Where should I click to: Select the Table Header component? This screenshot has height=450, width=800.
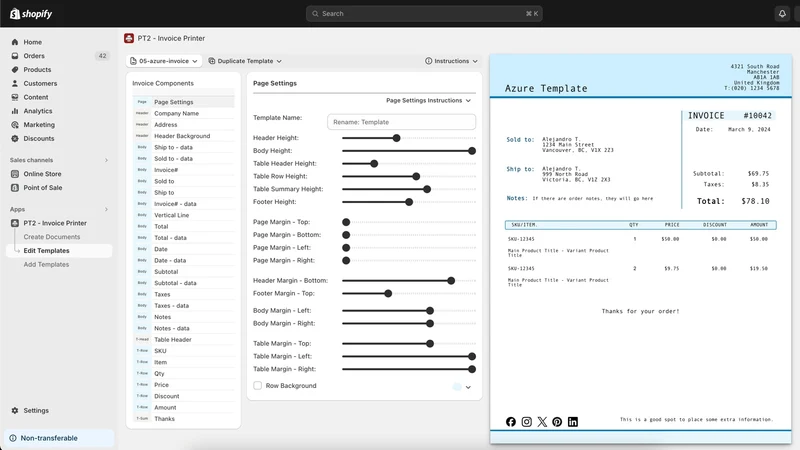point(184,339)
